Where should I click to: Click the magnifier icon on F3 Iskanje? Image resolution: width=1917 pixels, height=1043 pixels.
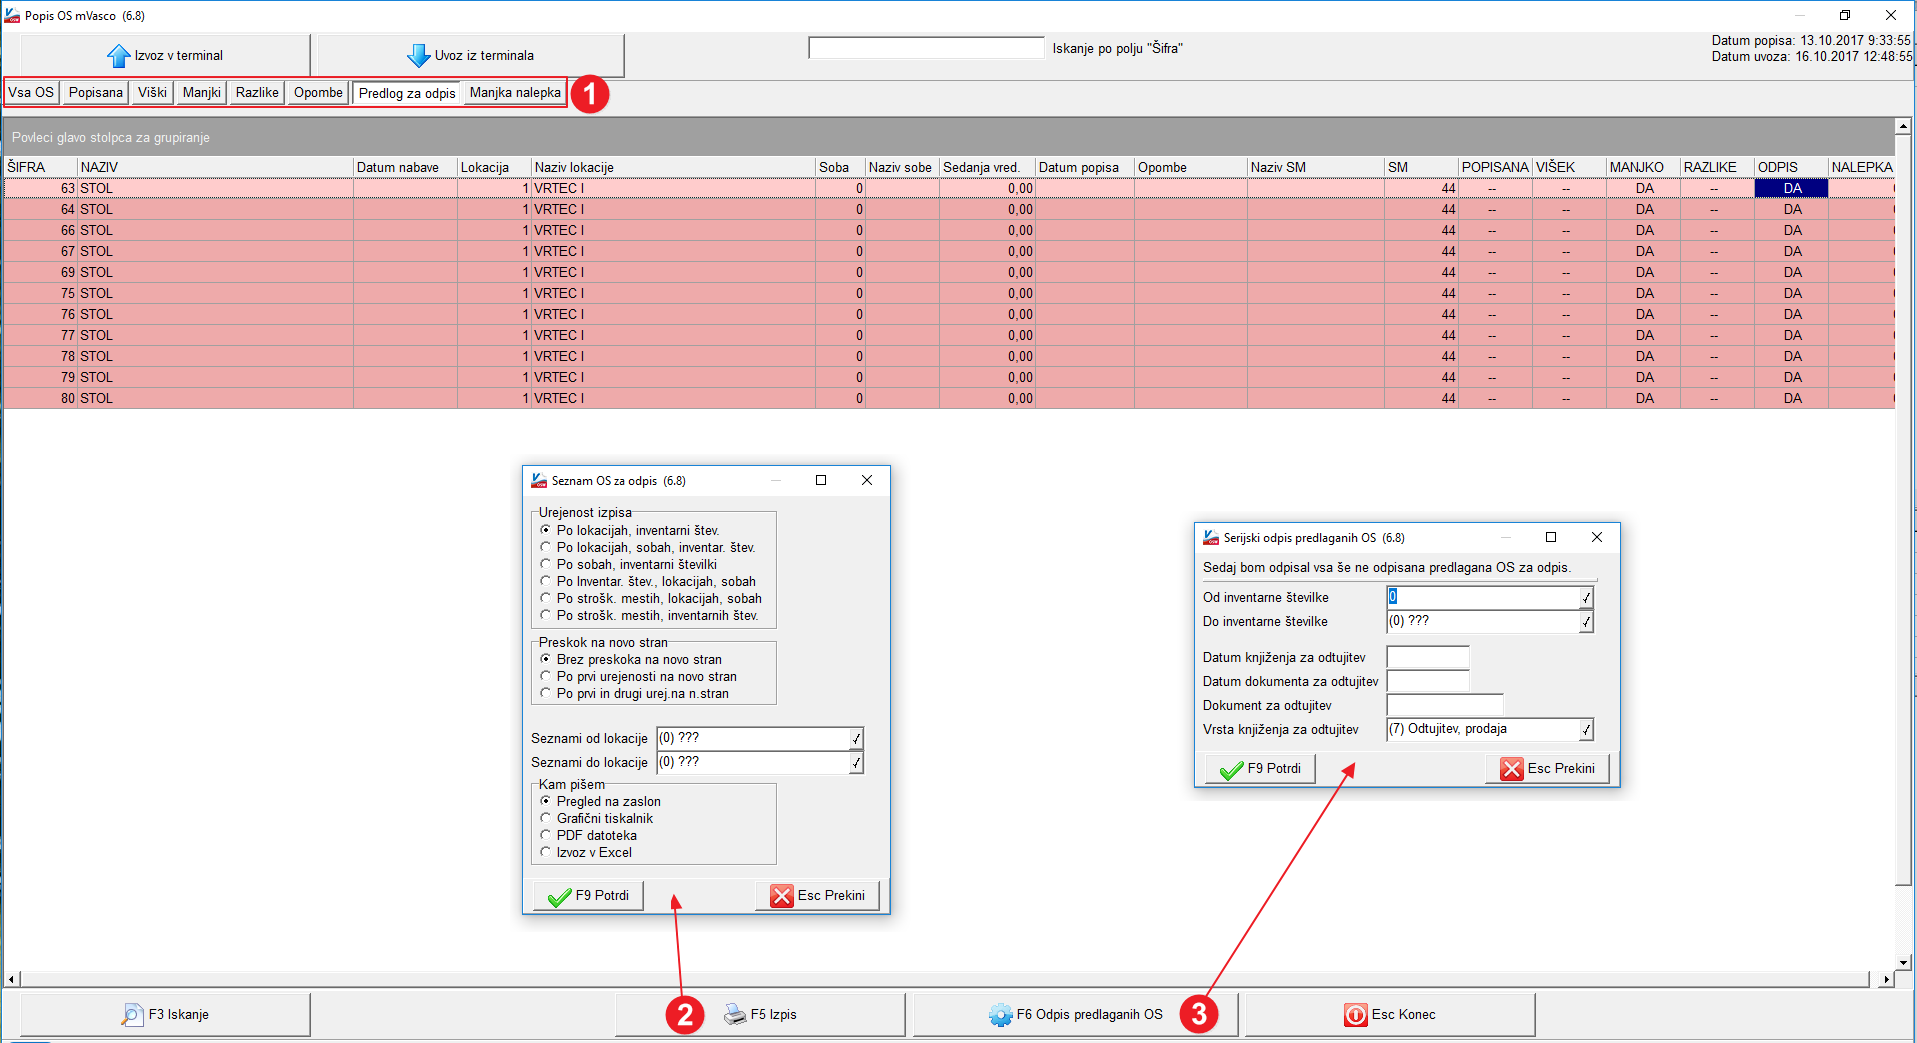point(132,1015)
